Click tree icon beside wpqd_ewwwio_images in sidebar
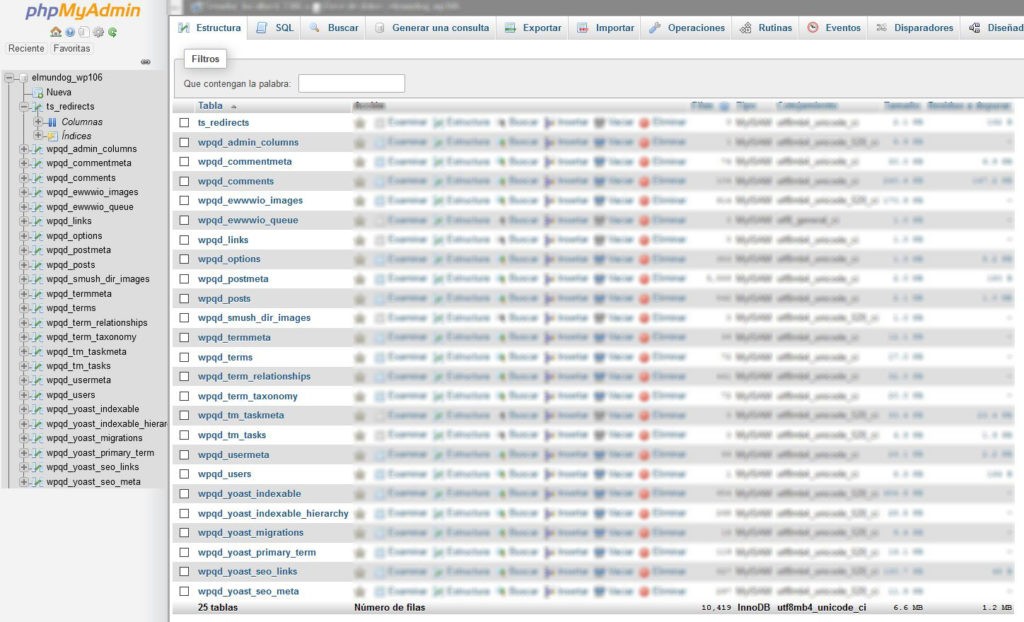The image size is (1024, 622). (x=37, y=192)
